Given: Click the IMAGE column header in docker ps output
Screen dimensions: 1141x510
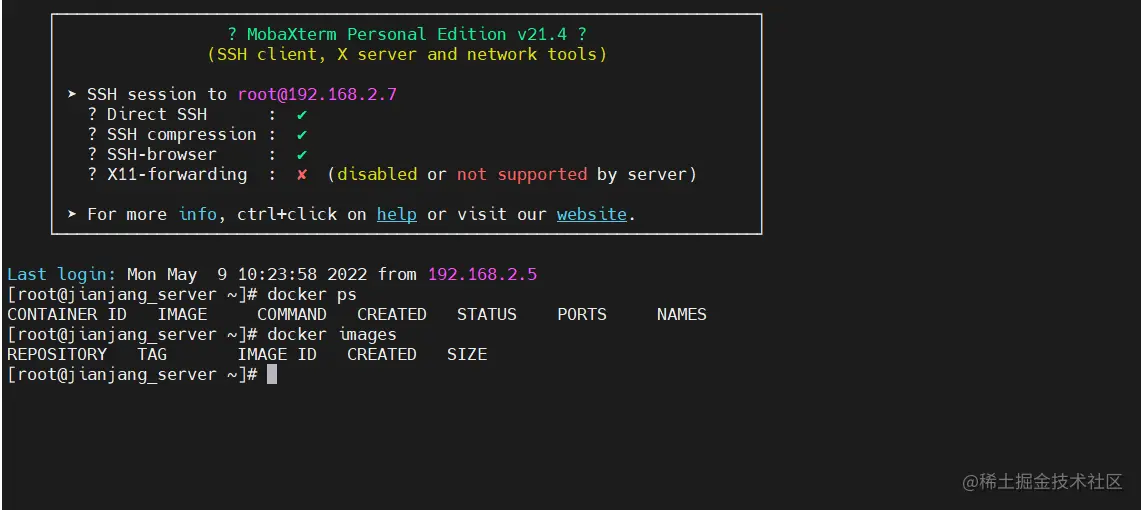Looking at the screenshot, I should coord(182,314).
